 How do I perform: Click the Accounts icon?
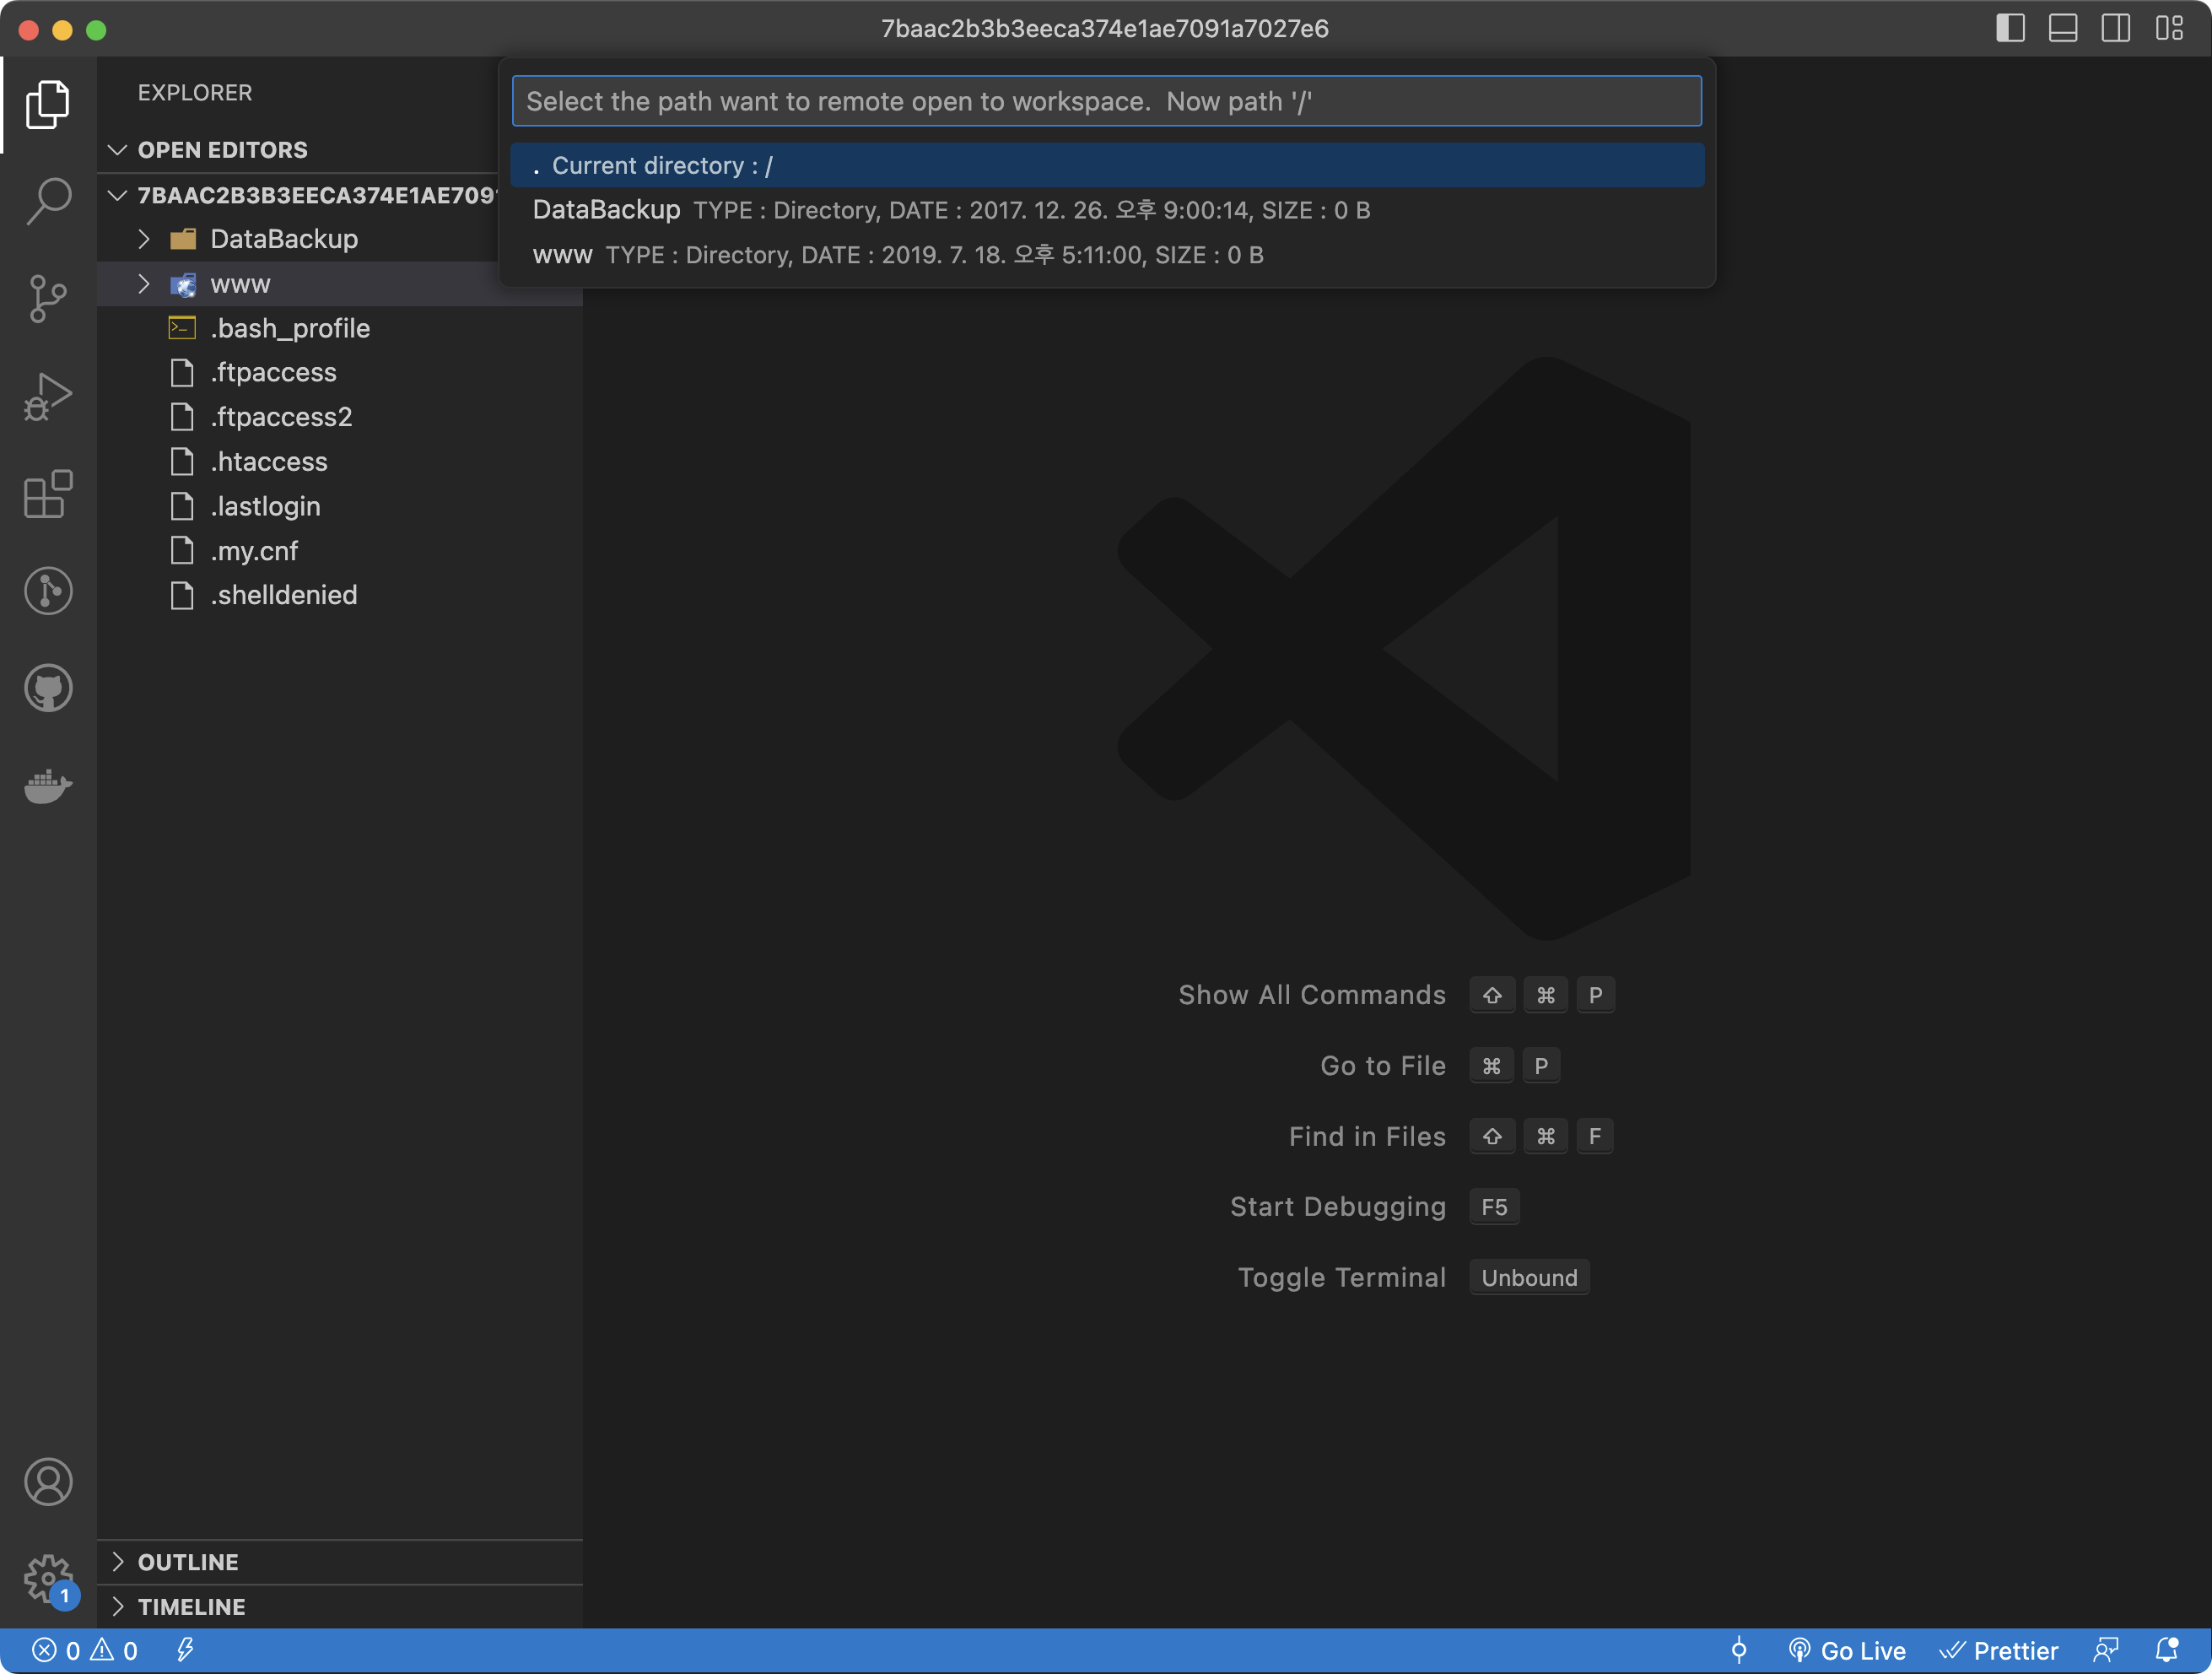(48, 1481)
